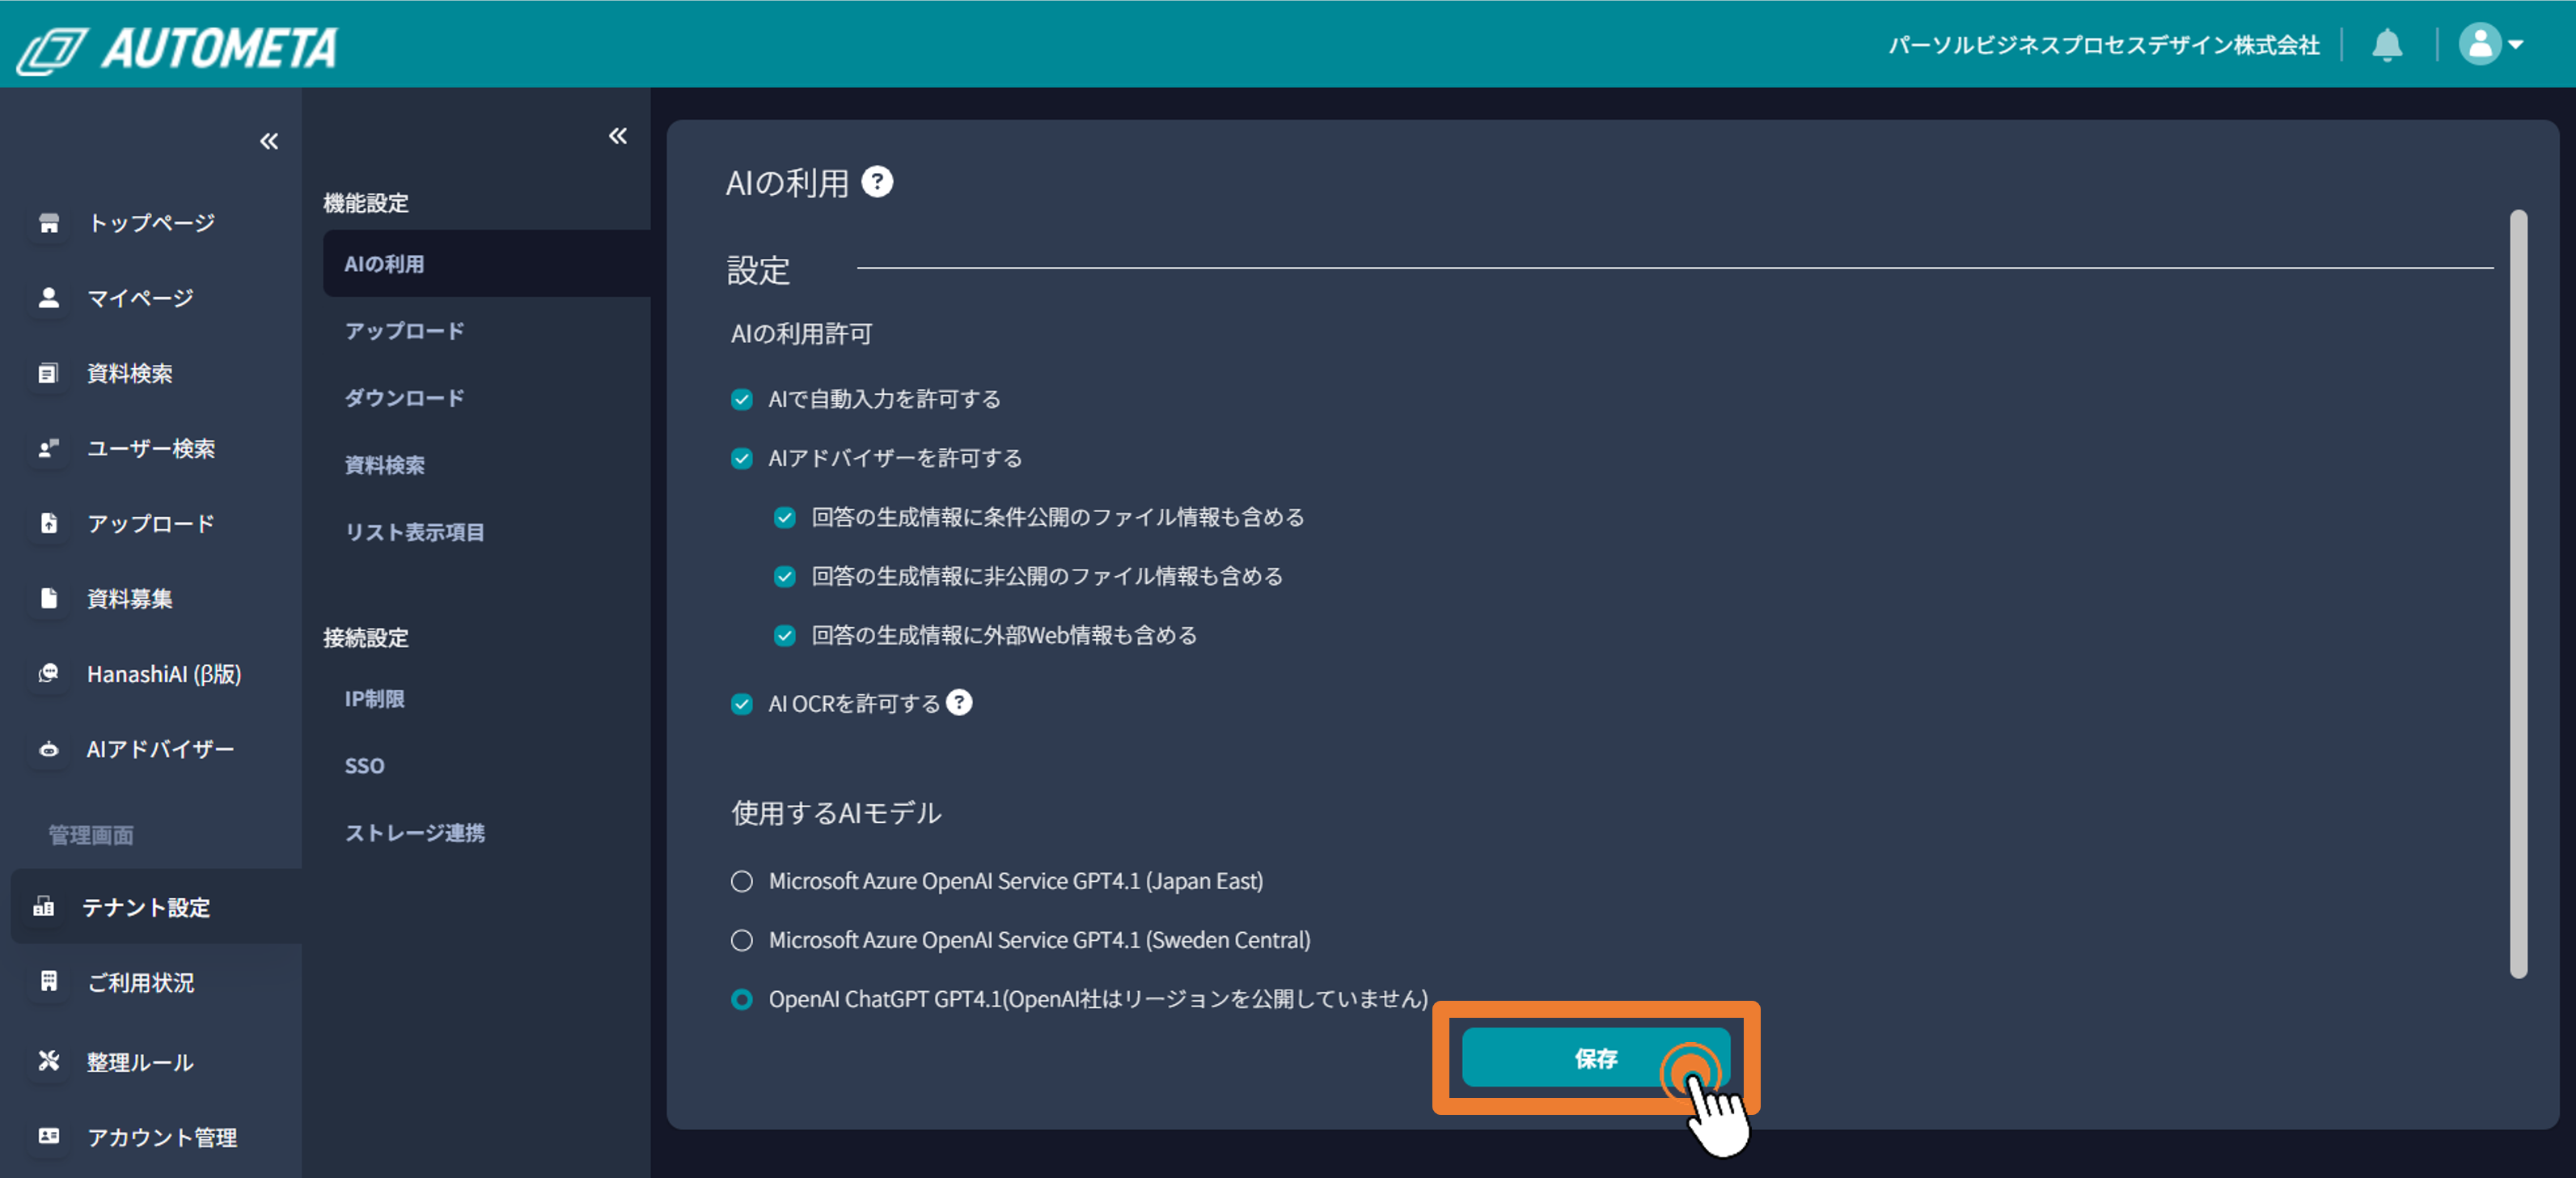Toggle AI OCRを許可する checkbox
This screenshot has width=2576, height=1178.
pos(742,704)
